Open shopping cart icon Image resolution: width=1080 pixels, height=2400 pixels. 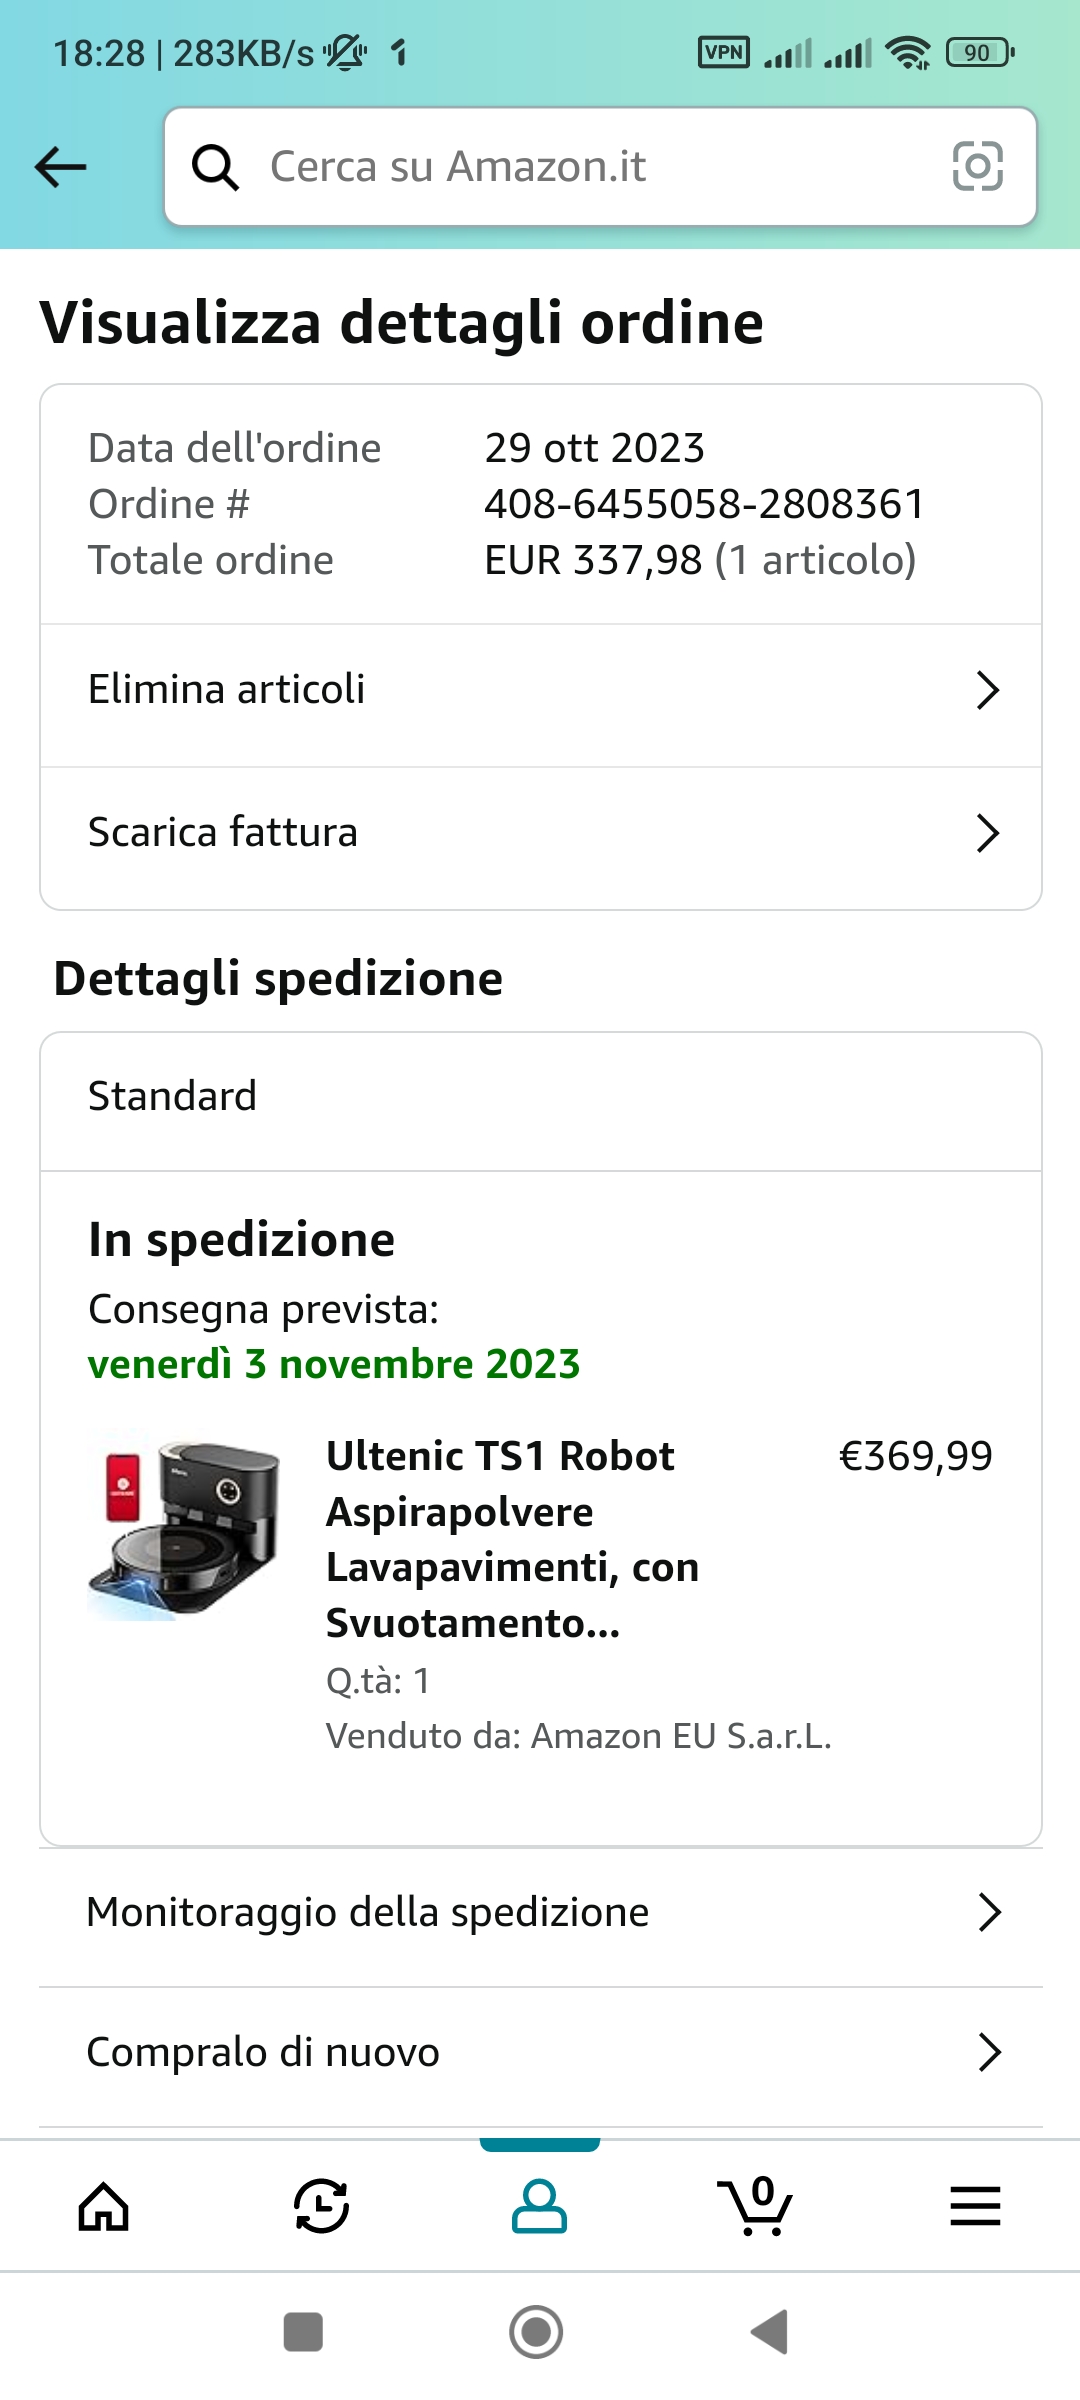tap(756, 2205)
